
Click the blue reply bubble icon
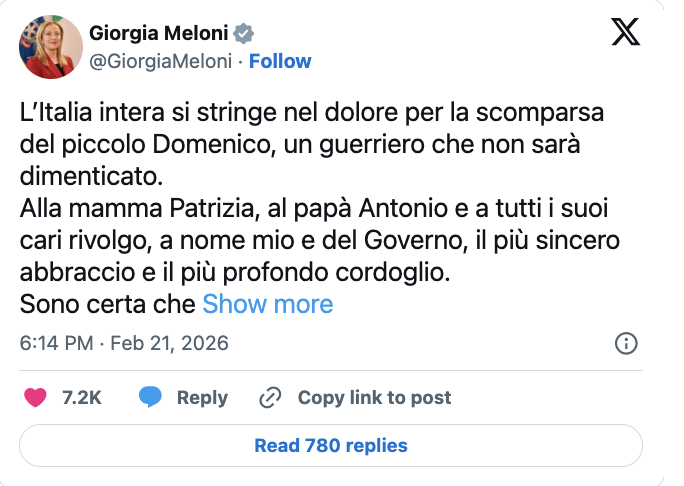pos(150,397)
